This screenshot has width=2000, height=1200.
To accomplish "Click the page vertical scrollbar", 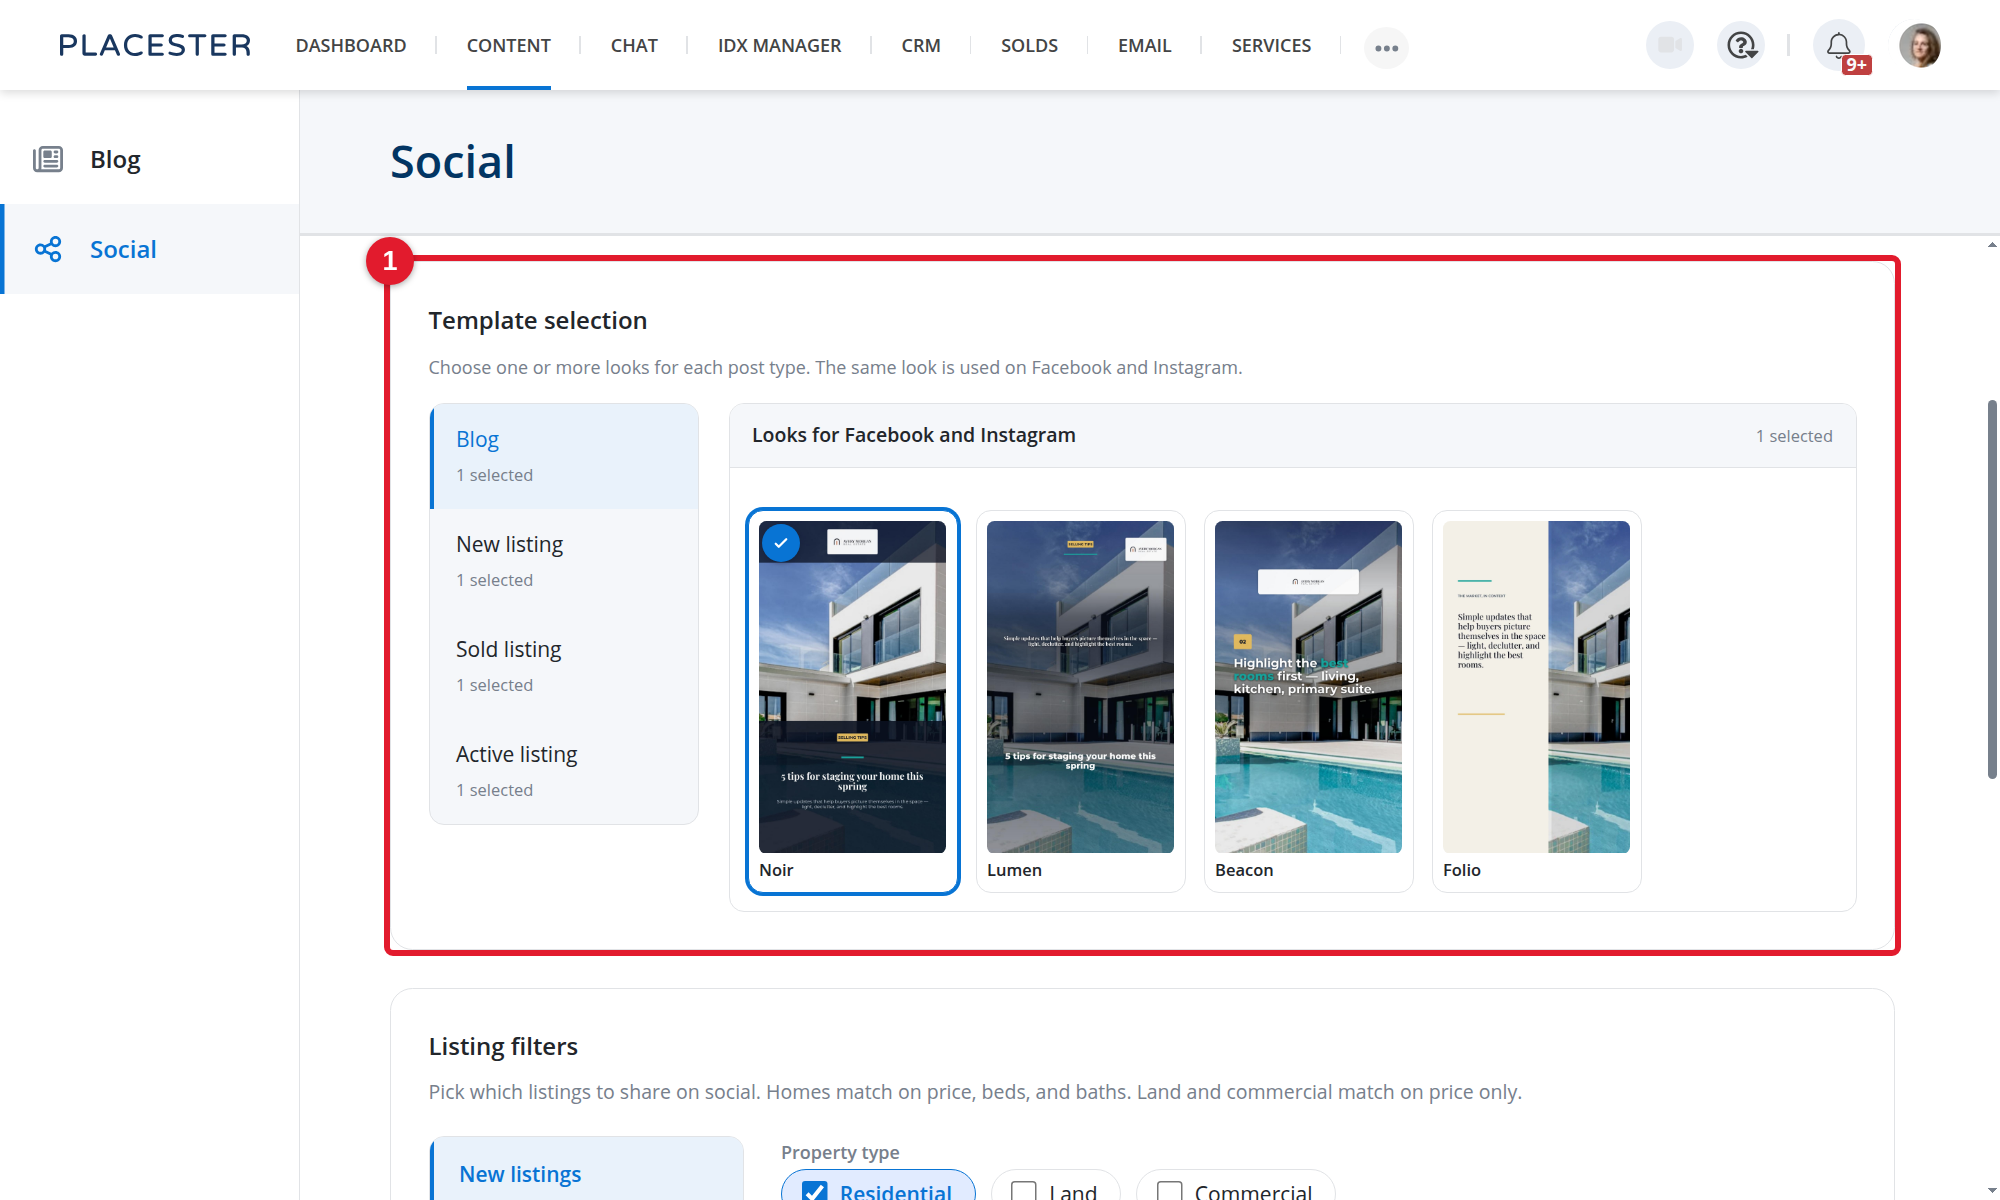I will pyautogui.click(x=1992, y=589).
